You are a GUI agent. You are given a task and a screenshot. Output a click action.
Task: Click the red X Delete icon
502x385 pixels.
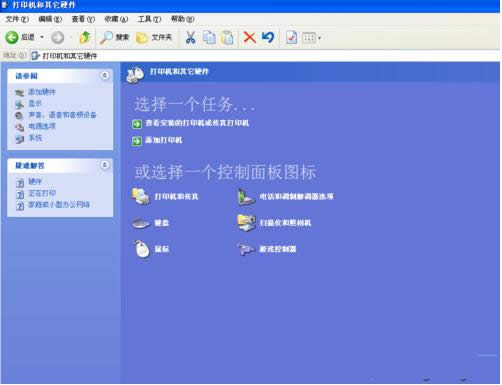[x=249, y=37]
